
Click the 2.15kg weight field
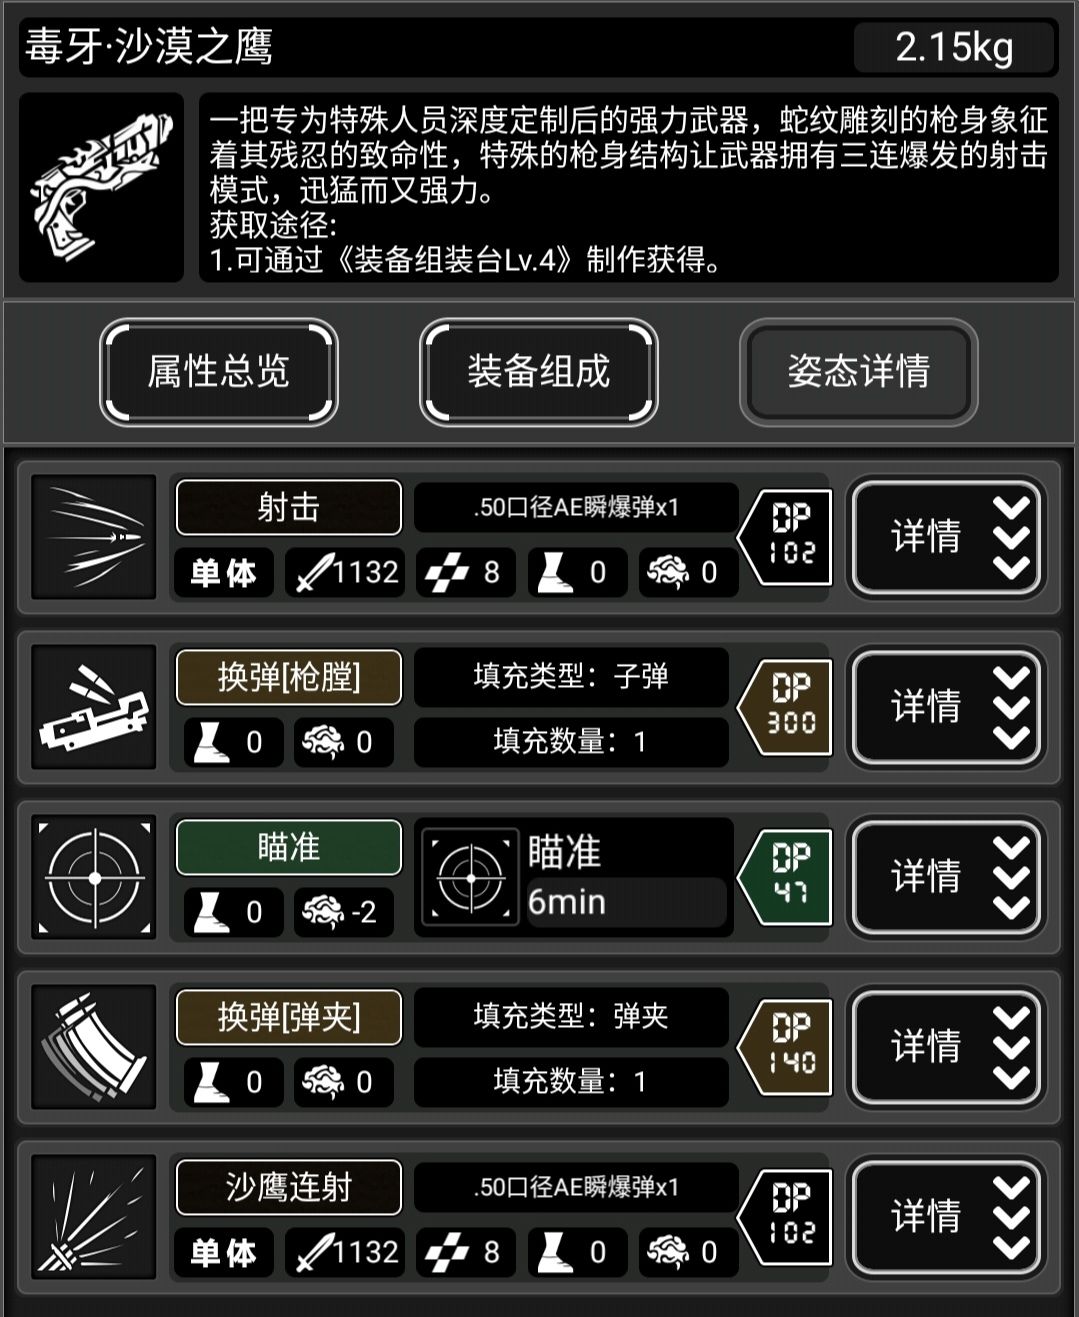click(x=954, y=47)
